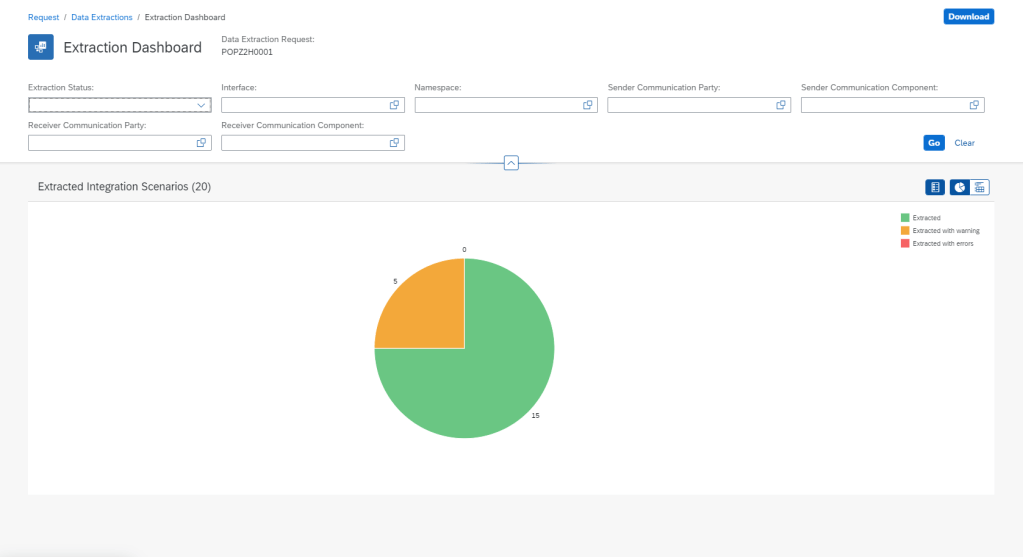Switch to pie chart view

pos(959,187)
